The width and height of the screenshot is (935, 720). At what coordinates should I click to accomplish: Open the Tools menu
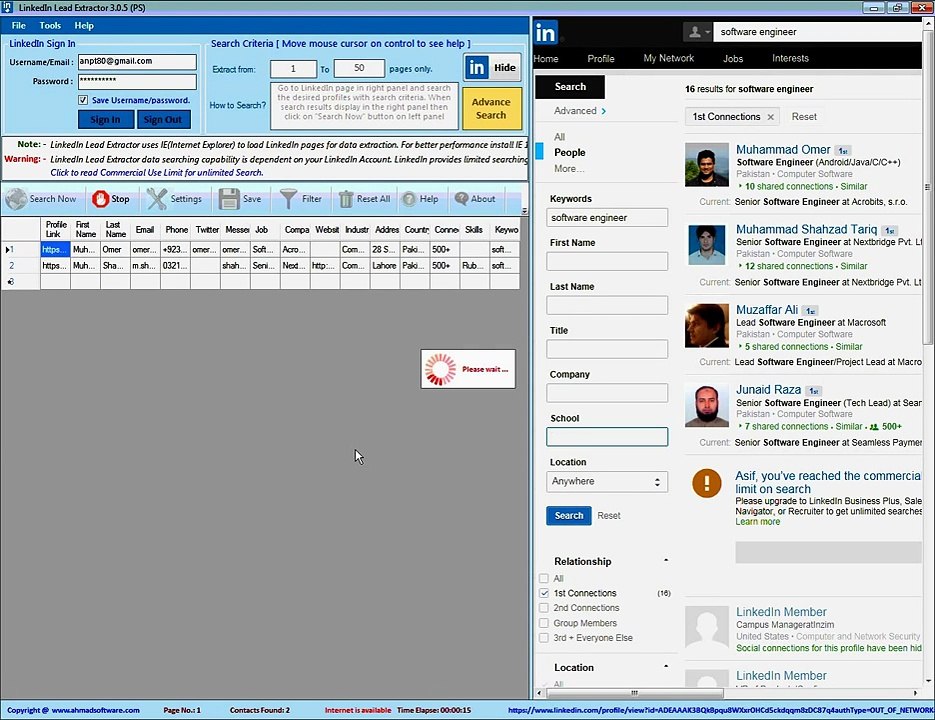click(x=50, y=26)
